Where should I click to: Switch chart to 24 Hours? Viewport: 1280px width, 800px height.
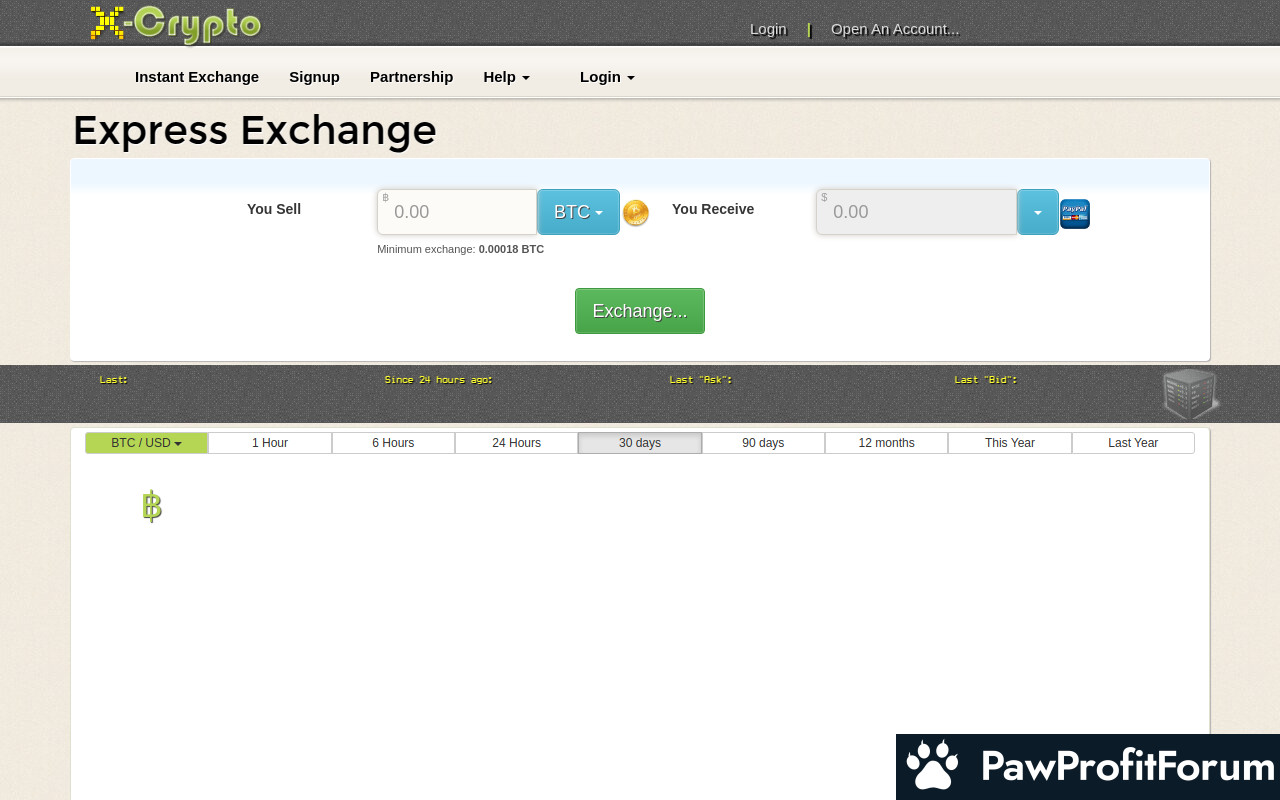516,443
